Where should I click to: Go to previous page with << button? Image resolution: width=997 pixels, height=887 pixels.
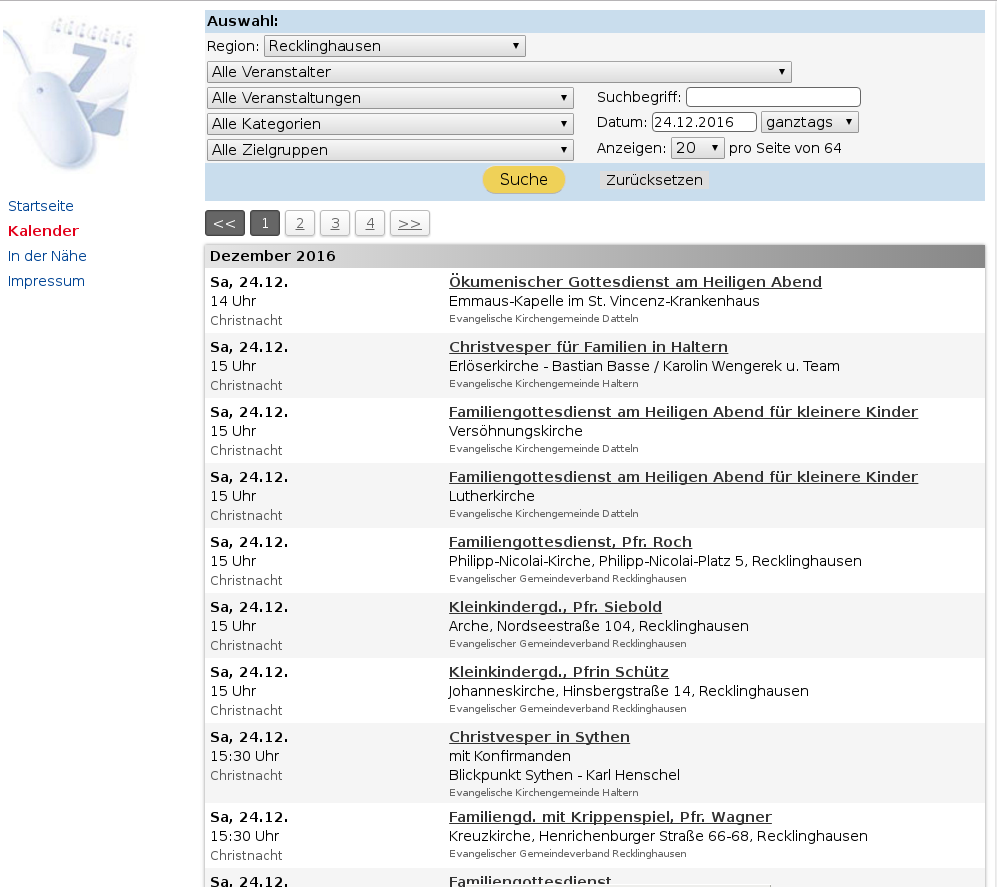(224, 223)
